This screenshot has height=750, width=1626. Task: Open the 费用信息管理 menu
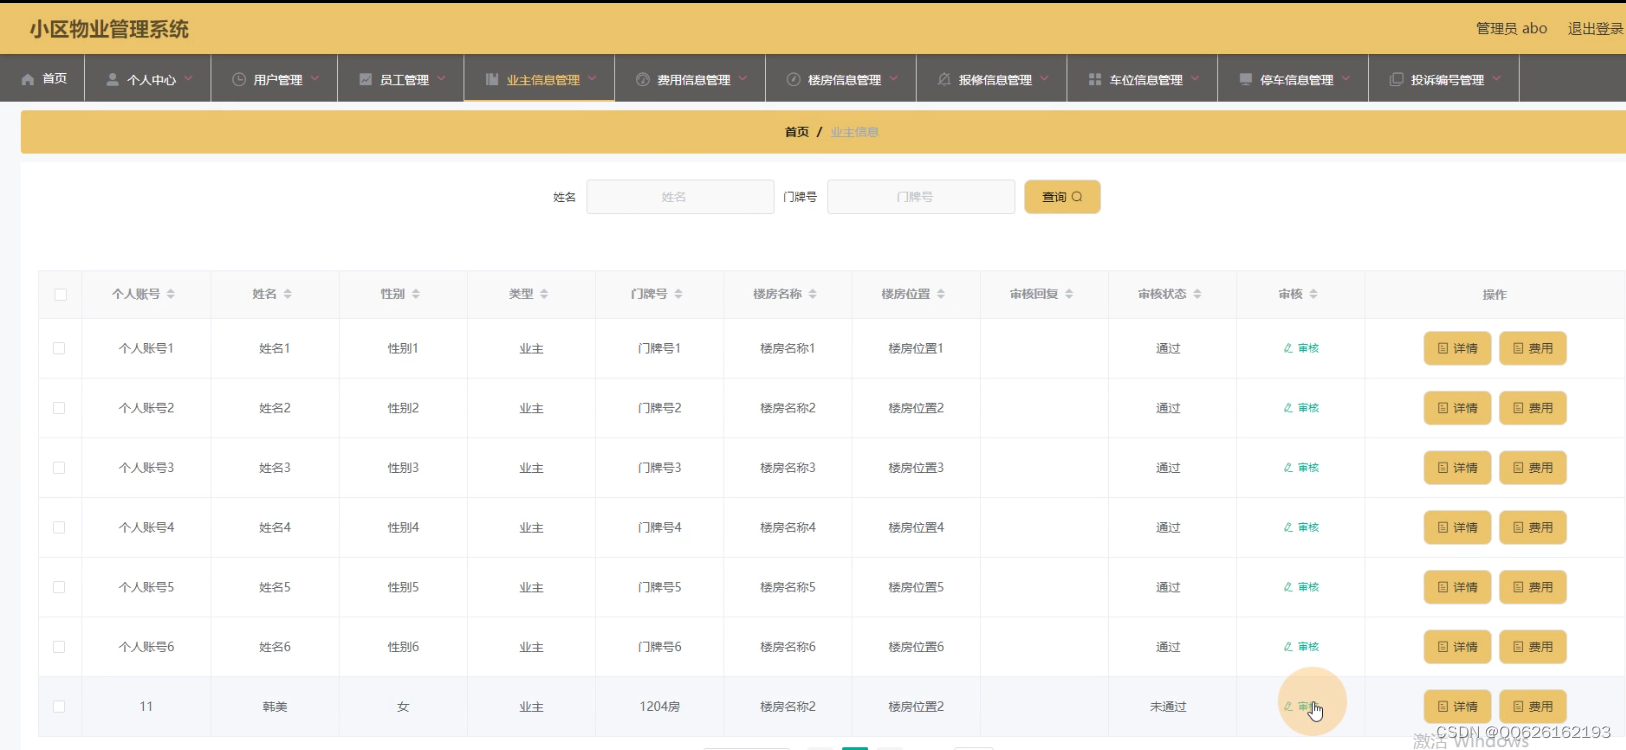point(690,79)
